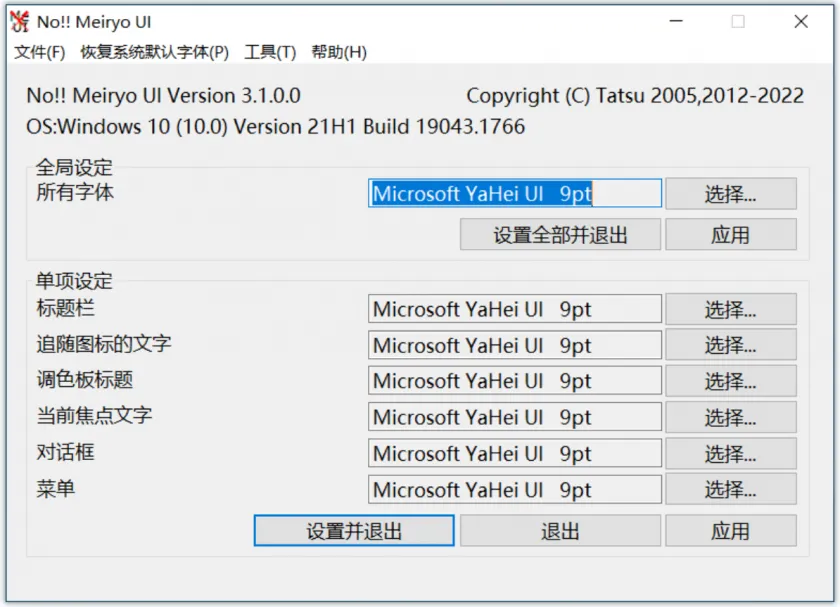Viewport: 840px width, 607px height.
Task: Click the 当前焦点文字 font field
Action: coord(515,417)
